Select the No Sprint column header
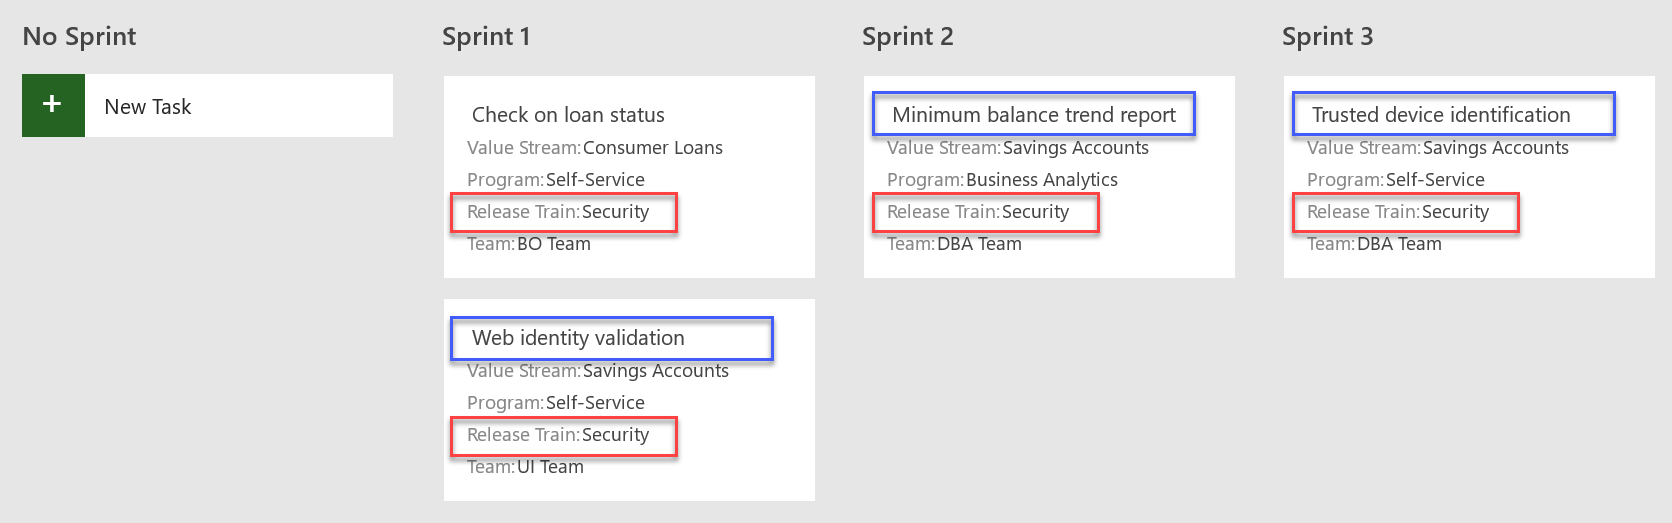The image size is (1672, 523). click(x=80, y=37)
